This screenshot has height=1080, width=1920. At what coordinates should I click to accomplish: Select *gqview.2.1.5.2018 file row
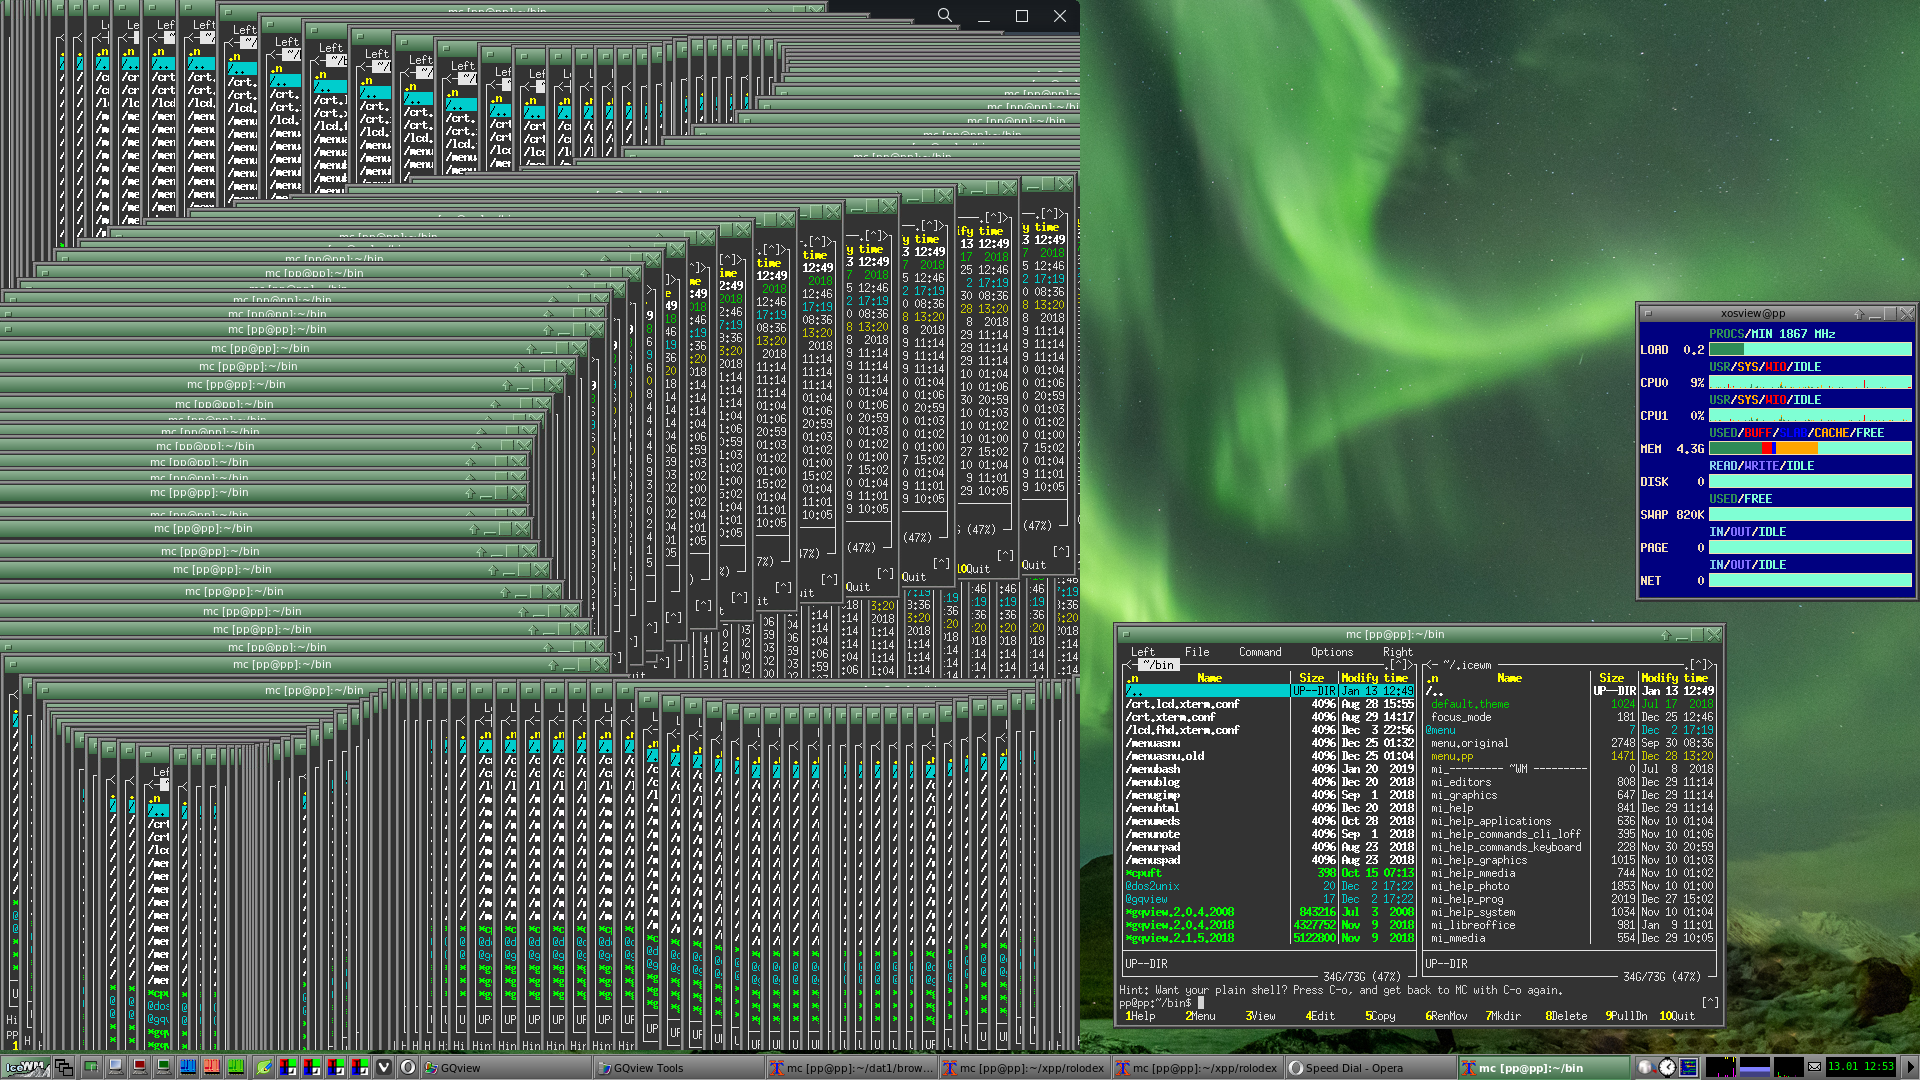point(1269,938)
